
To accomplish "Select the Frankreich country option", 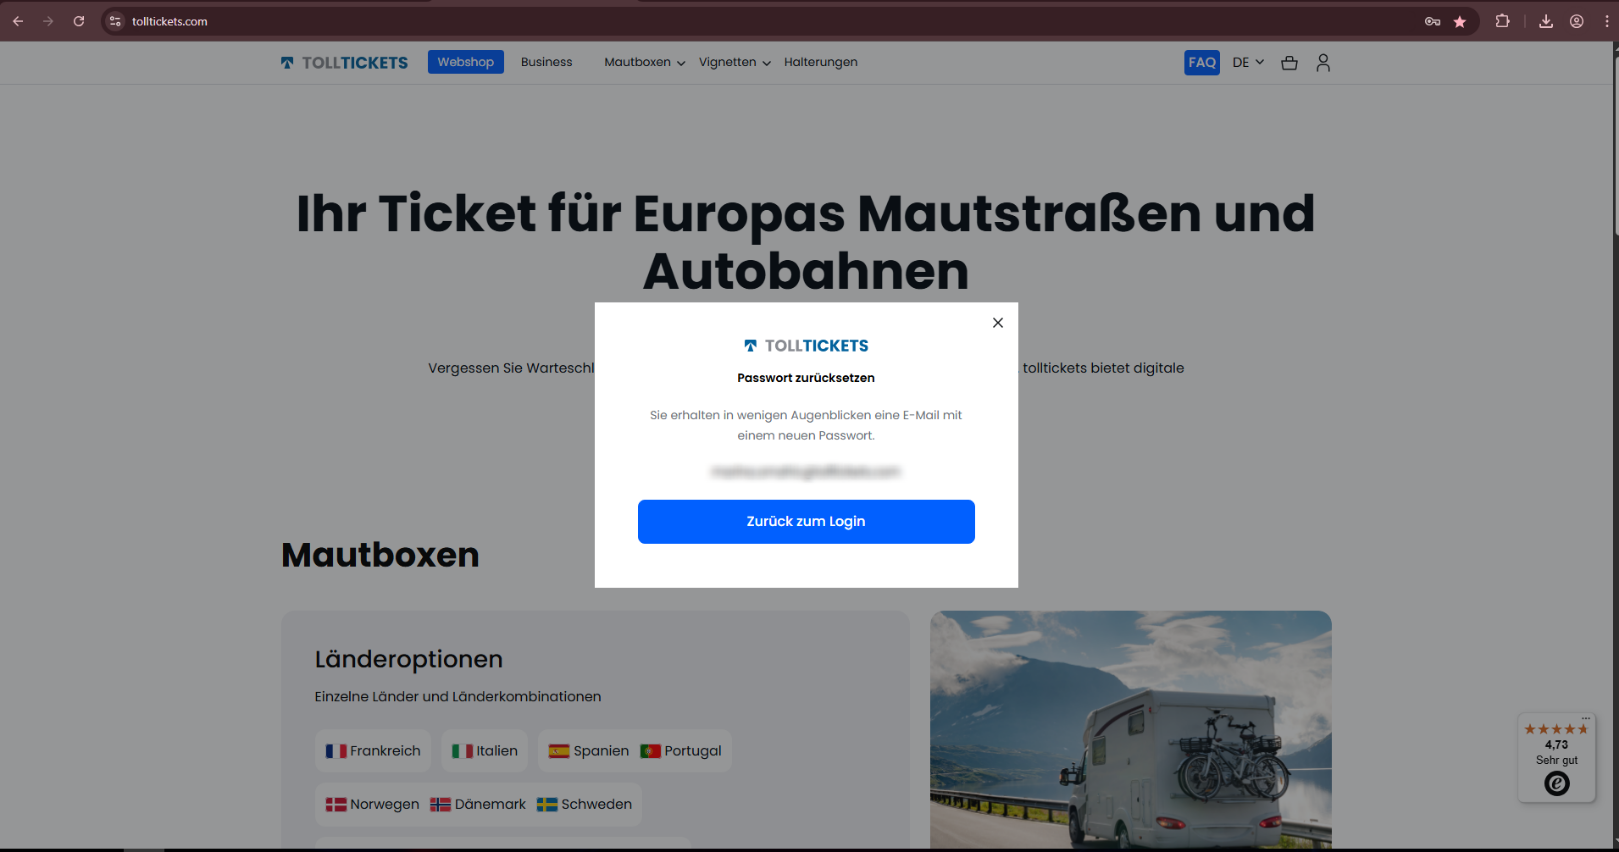I will point(373,751).
